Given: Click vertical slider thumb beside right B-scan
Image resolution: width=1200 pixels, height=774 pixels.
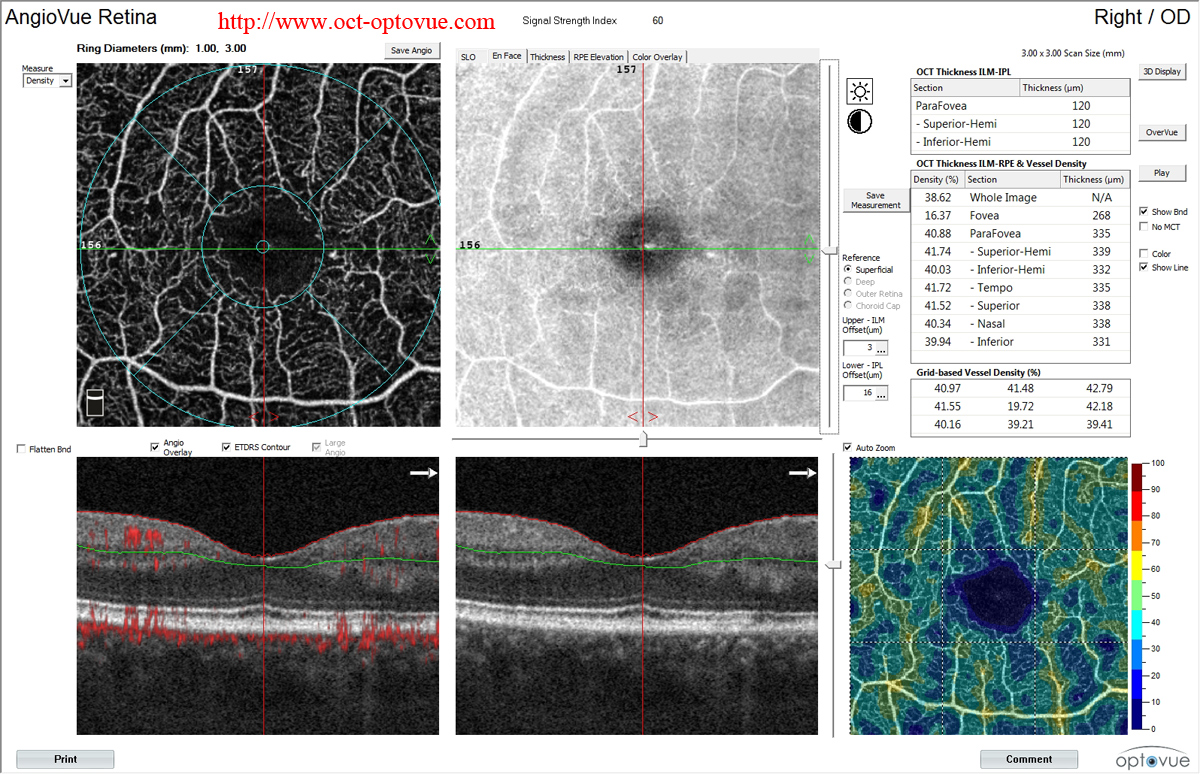Looking at the screenshot, I should click(835, 566).
